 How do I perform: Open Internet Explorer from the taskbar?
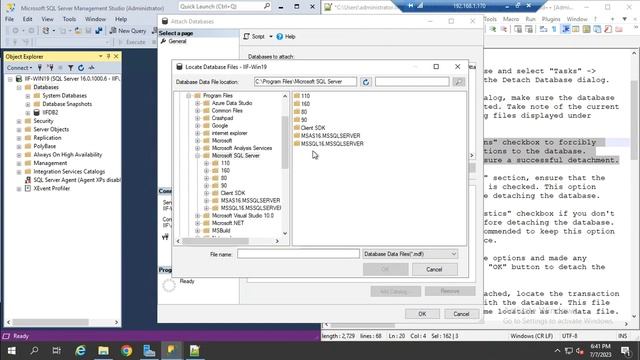(x=80, y=351)
